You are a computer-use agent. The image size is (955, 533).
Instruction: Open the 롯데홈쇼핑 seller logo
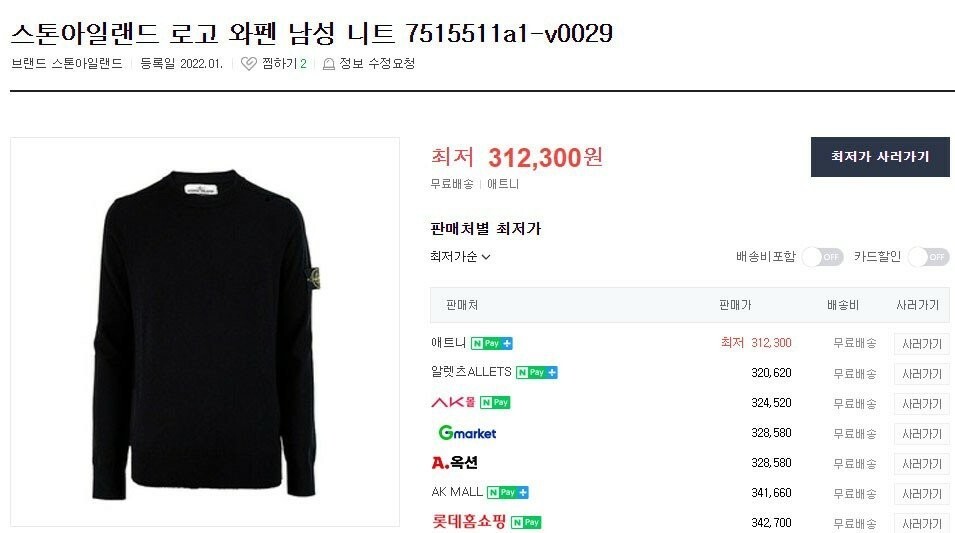pyautogui.click(x=469, y=521)
